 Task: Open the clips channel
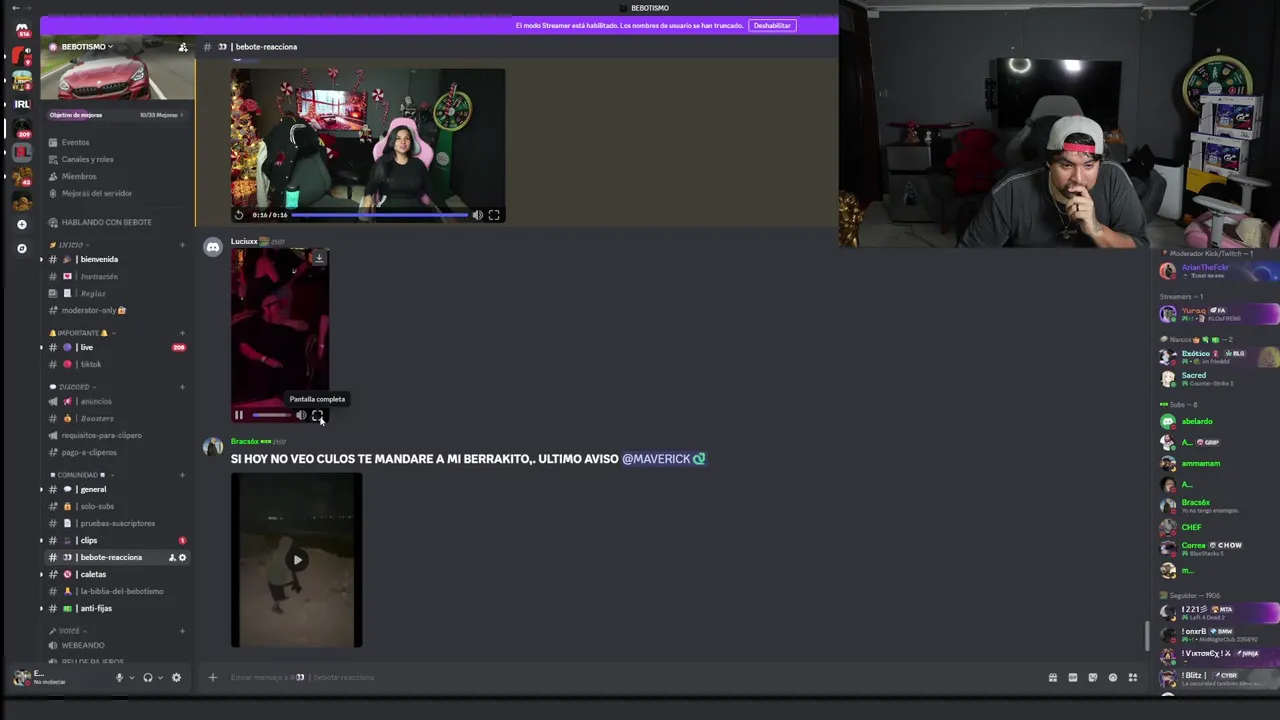[x=118, y=540]
